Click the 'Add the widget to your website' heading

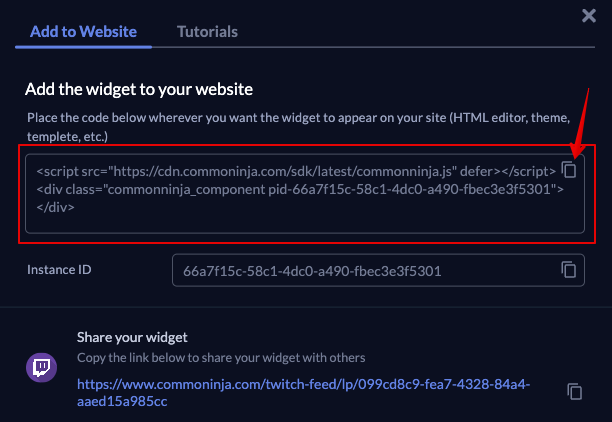139,90
